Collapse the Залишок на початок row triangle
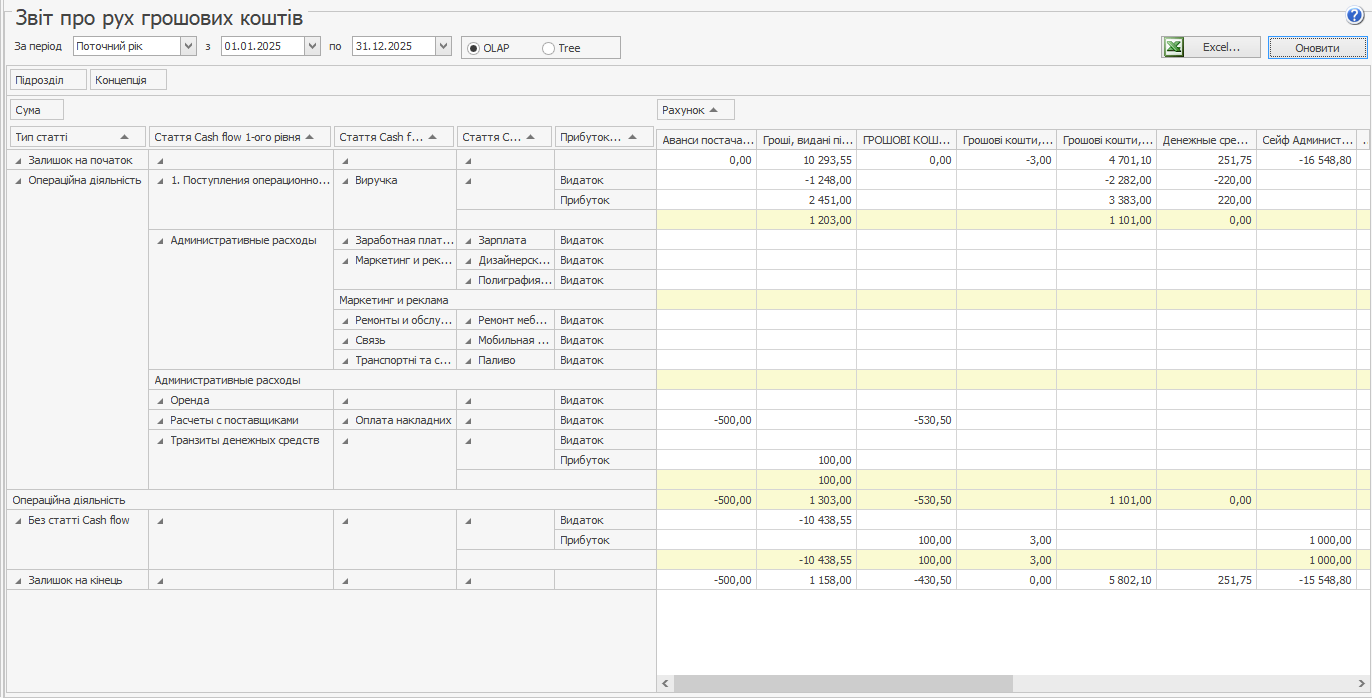 pos(19,160)
